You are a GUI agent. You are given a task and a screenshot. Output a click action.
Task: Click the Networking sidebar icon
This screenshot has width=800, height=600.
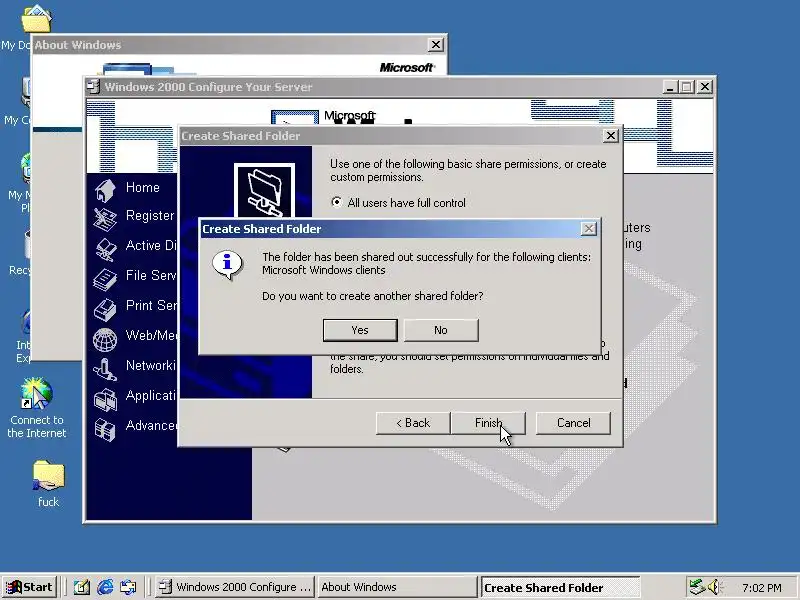(105, 369)
